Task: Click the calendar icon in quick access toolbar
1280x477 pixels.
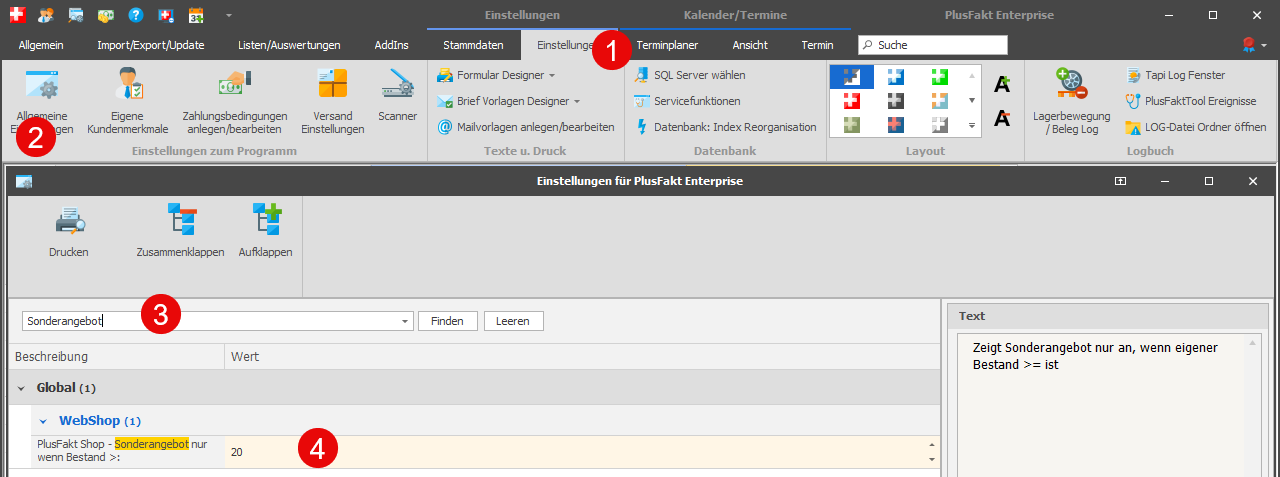Action: pyautogui.click(x=196, y=15)
